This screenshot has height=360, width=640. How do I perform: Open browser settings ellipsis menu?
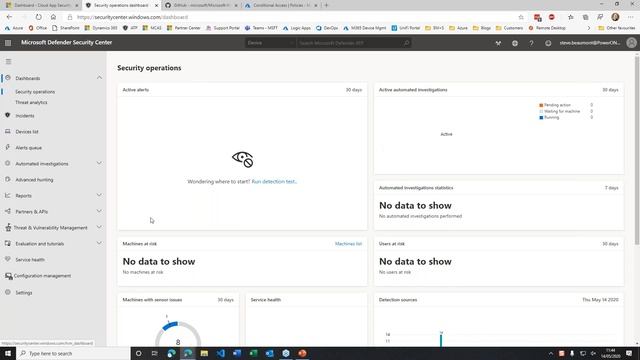point(631,17)
